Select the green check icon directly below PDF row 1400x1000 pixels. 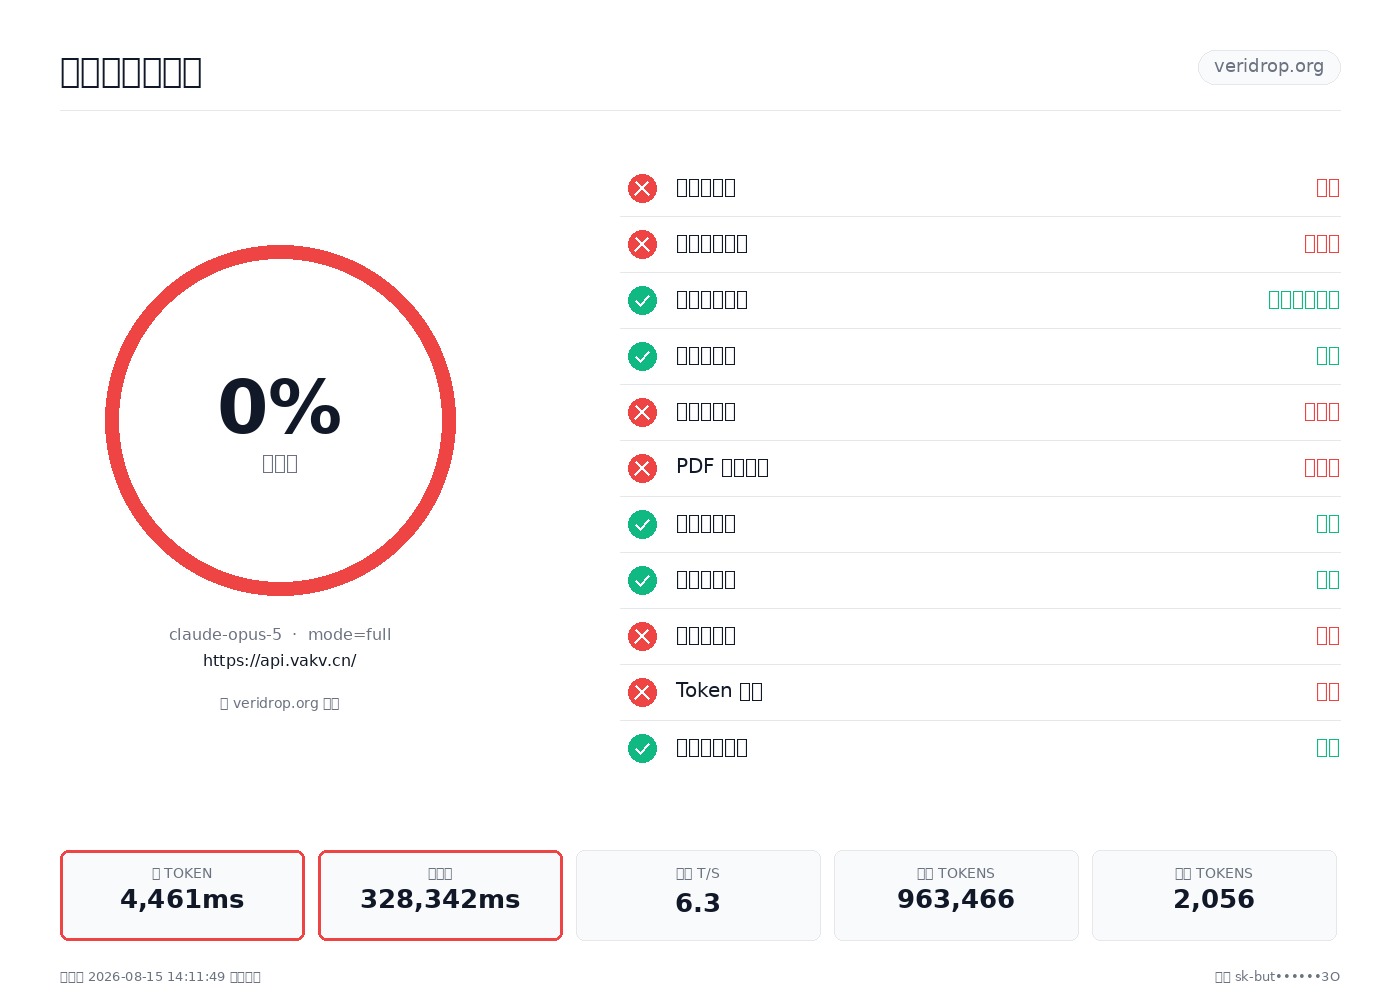click(642, 524)
